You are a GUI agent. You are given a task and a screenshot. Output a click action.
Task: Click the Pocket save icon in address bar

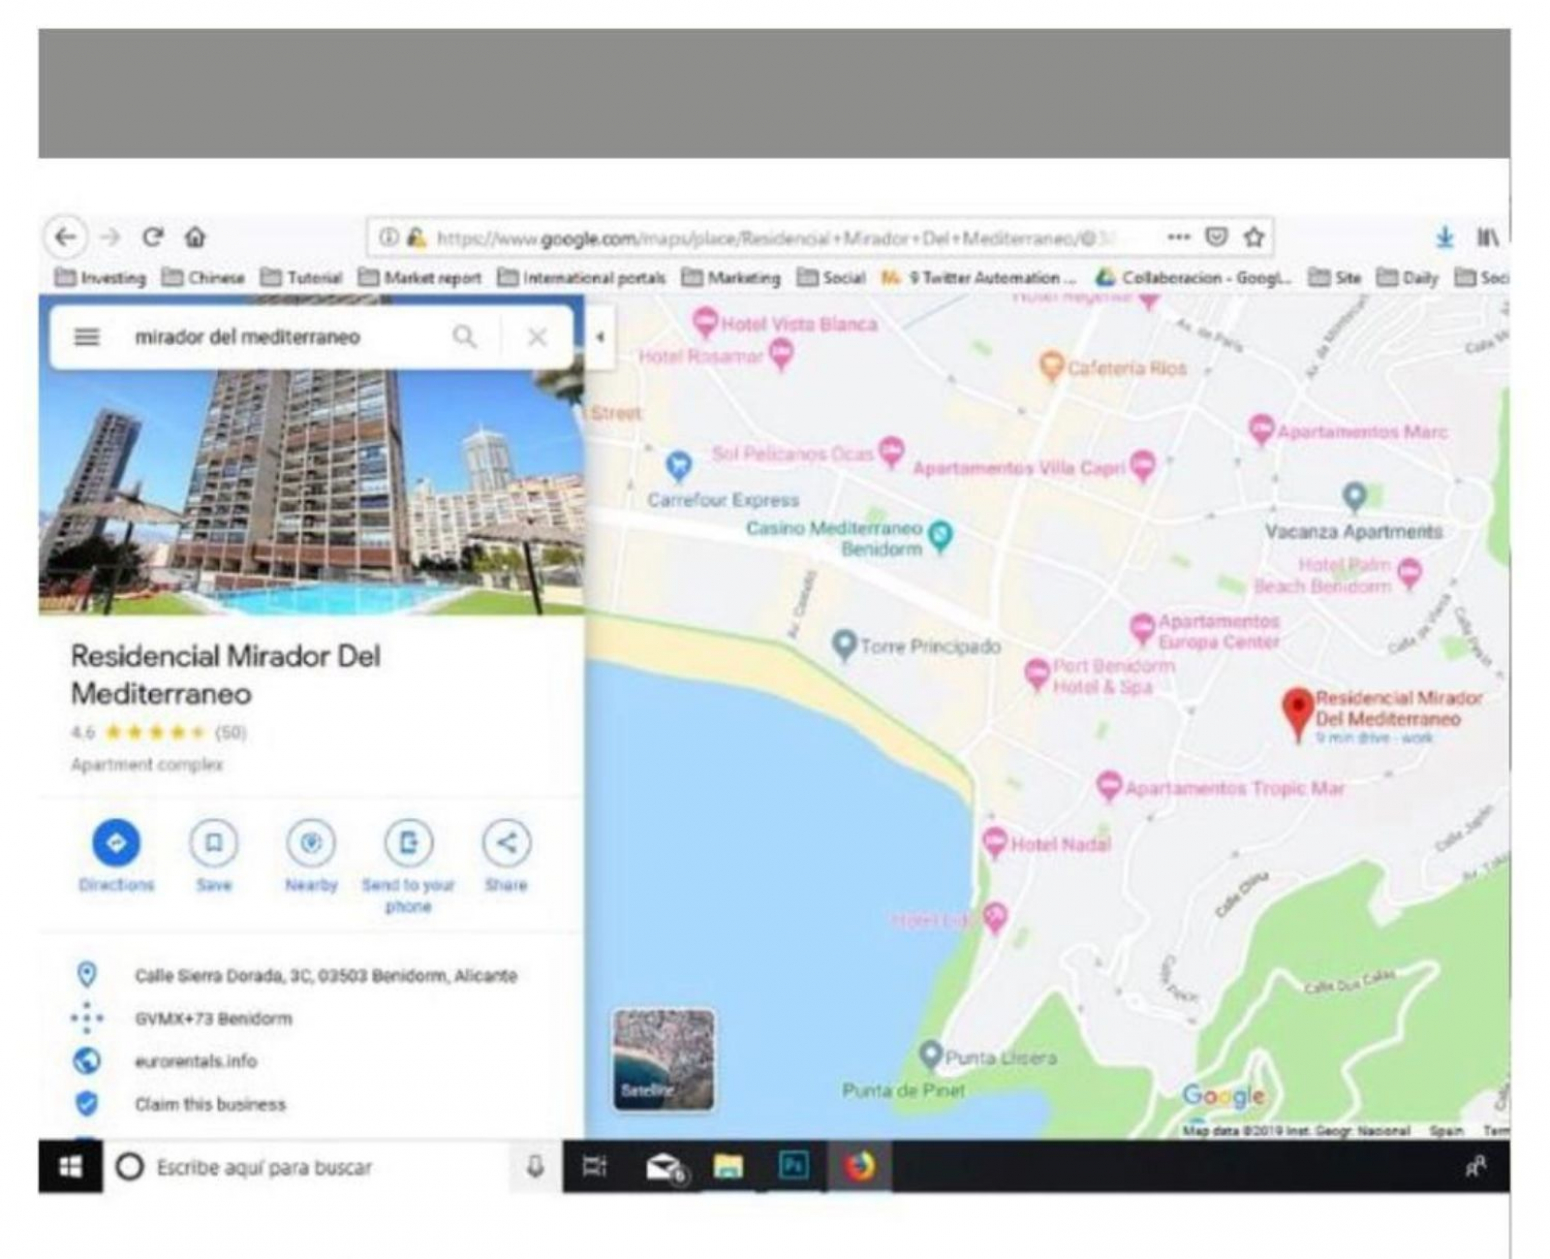1216,237
